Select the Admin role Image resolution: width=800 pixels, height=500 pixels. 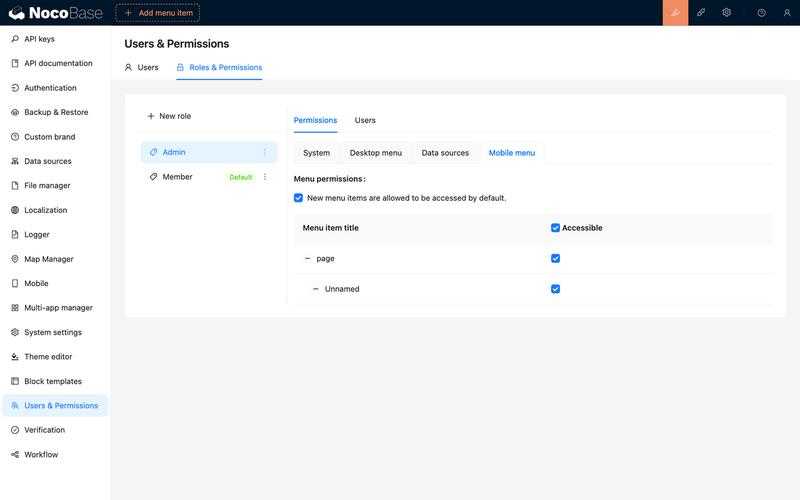209,152
